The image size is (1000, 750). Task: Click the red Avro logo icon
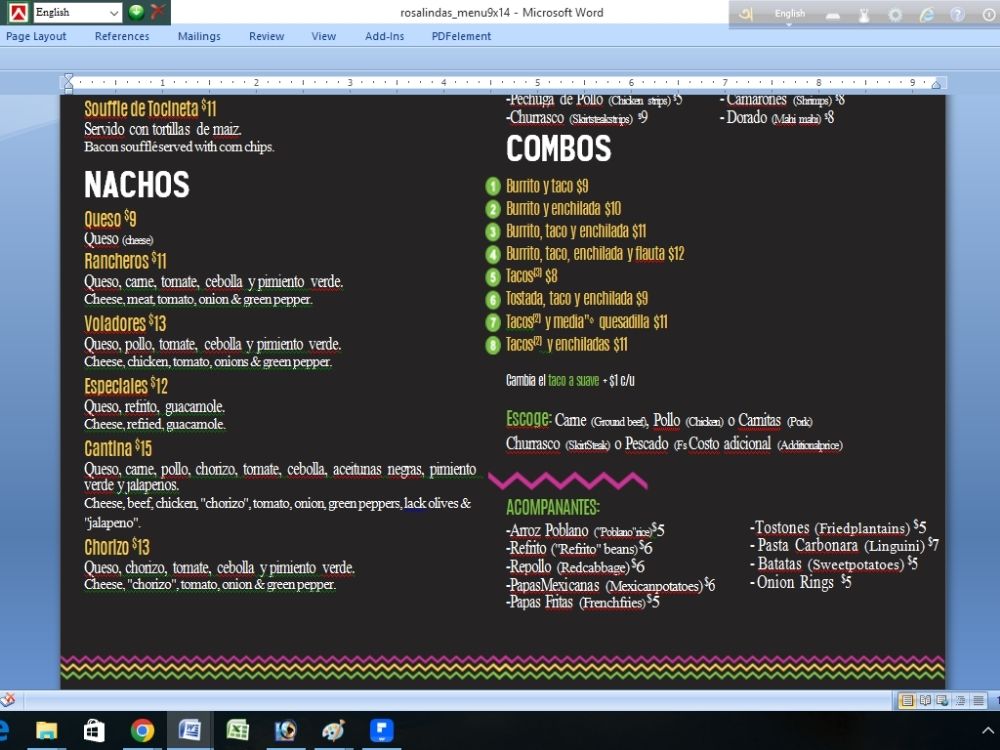(x=18, y=12)
